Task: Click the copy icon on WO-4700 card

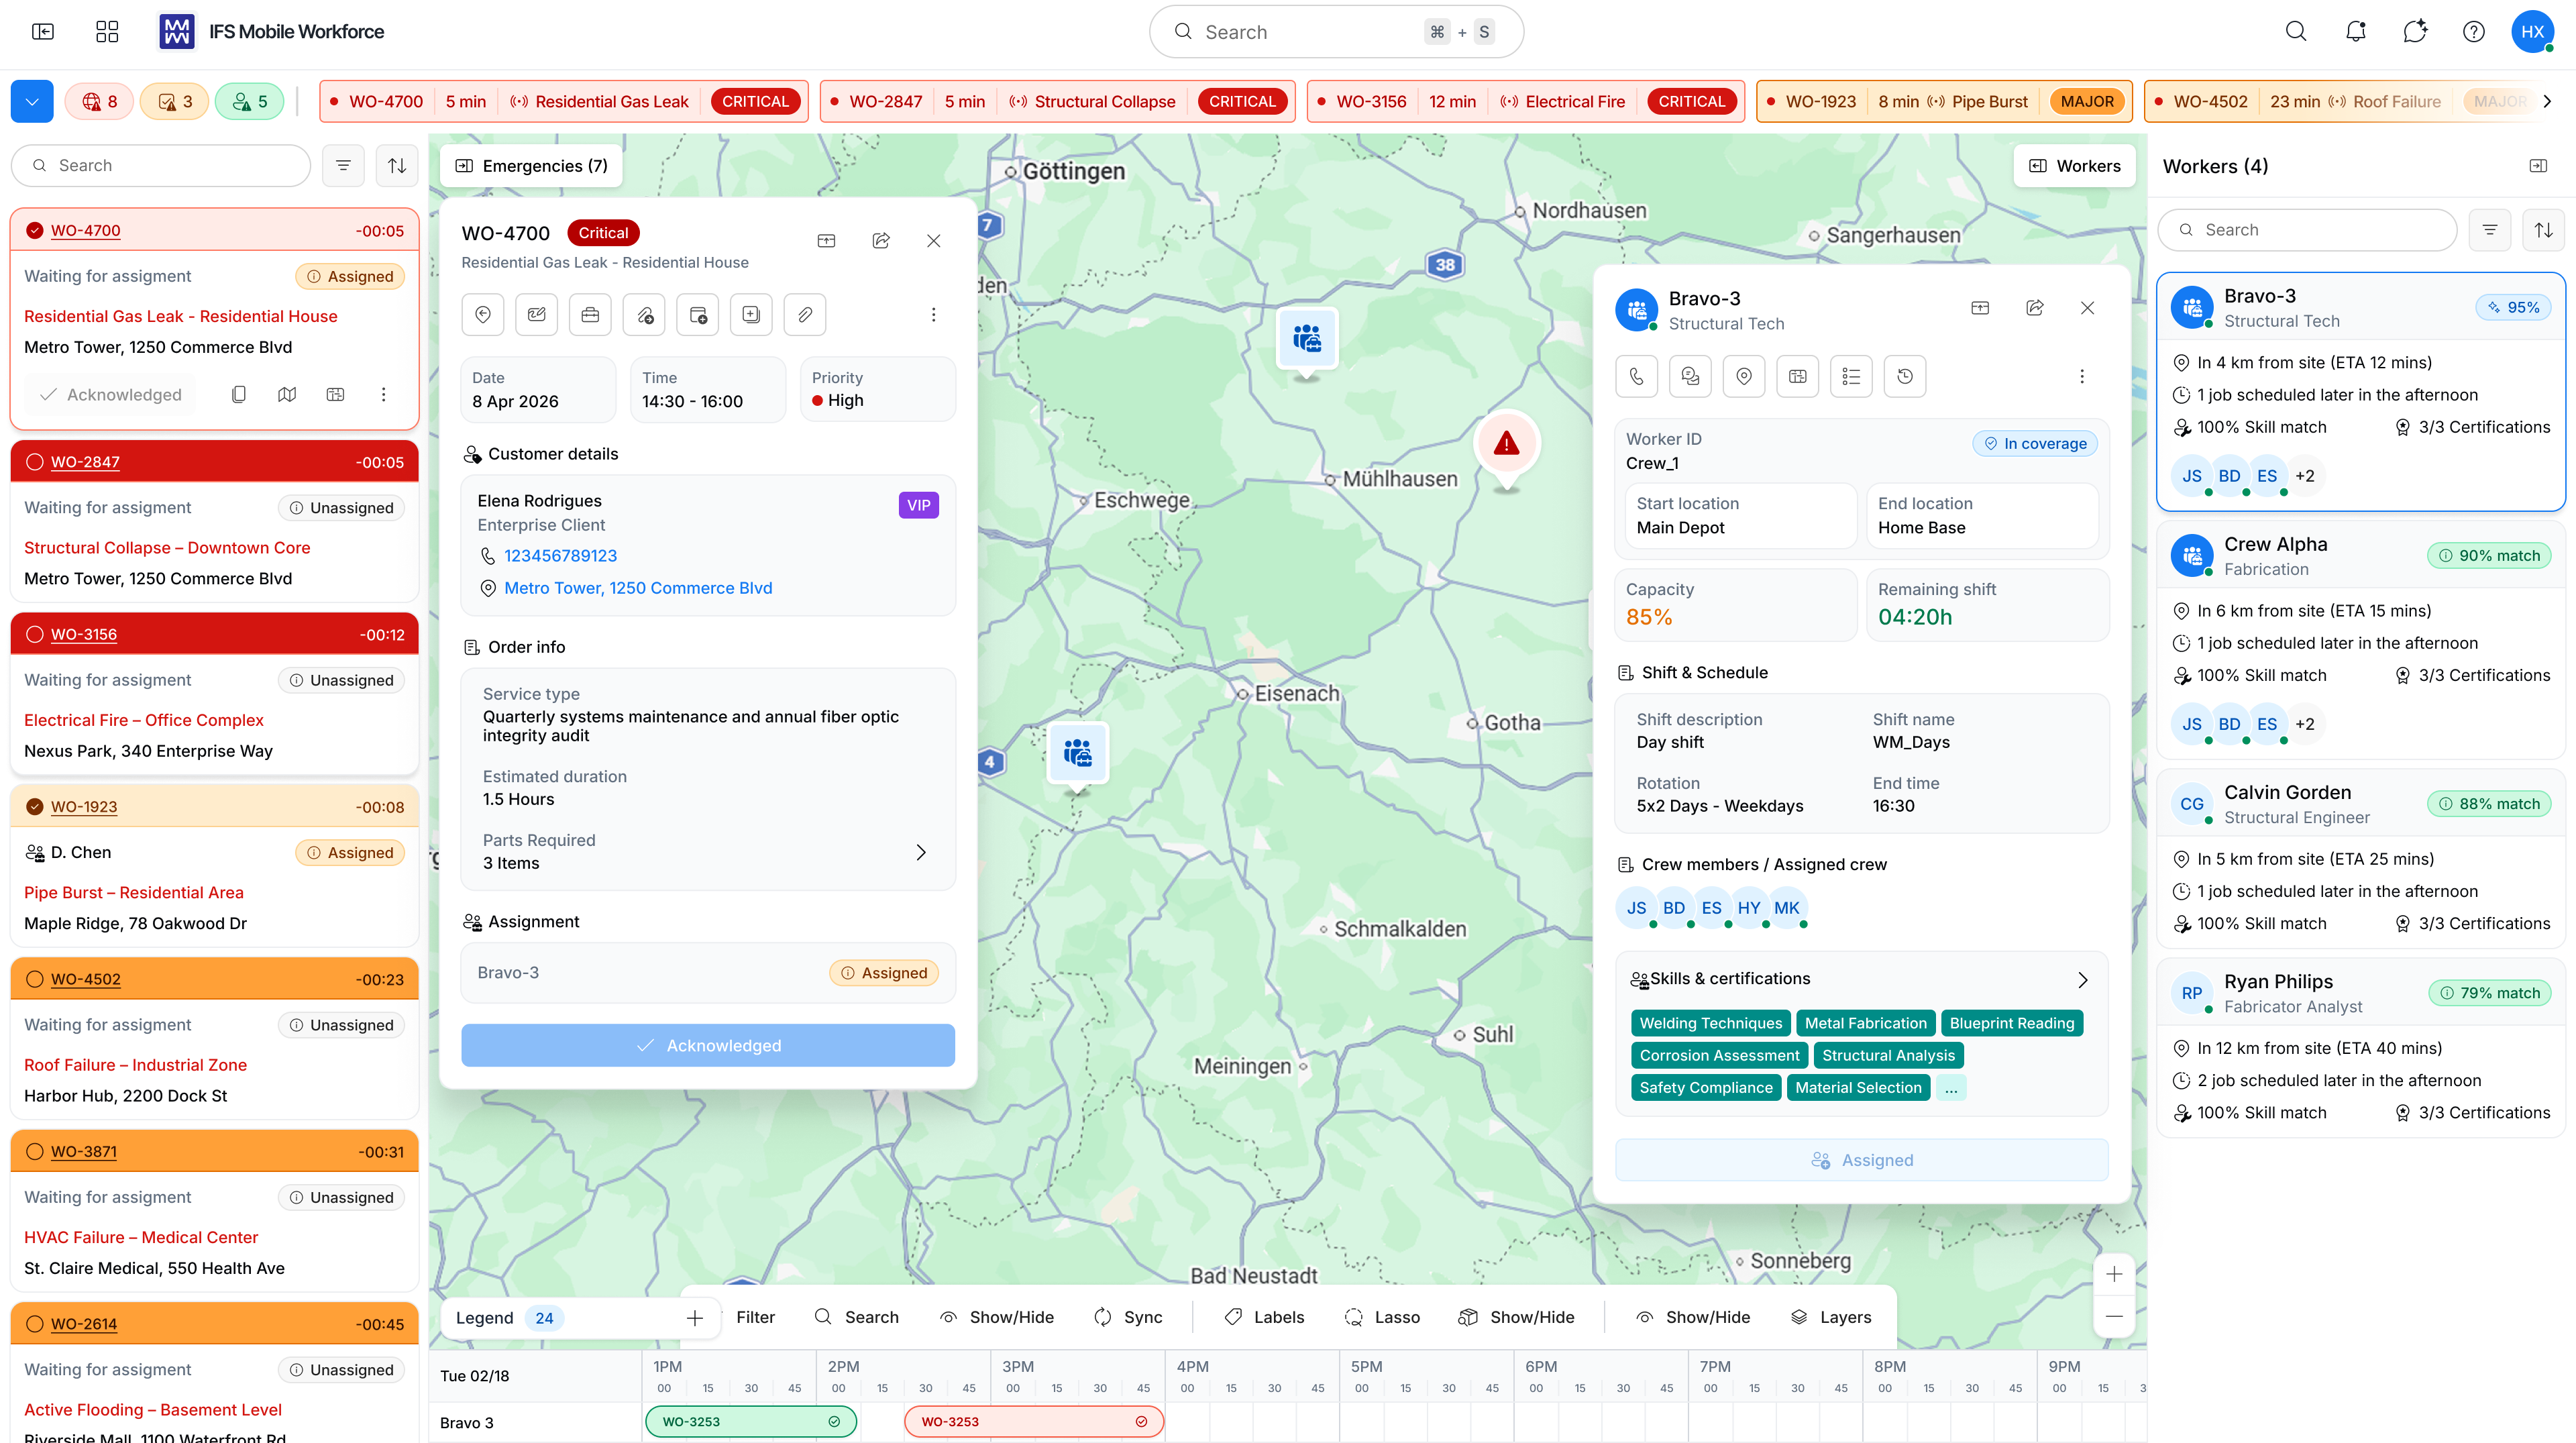Action: 238,395
